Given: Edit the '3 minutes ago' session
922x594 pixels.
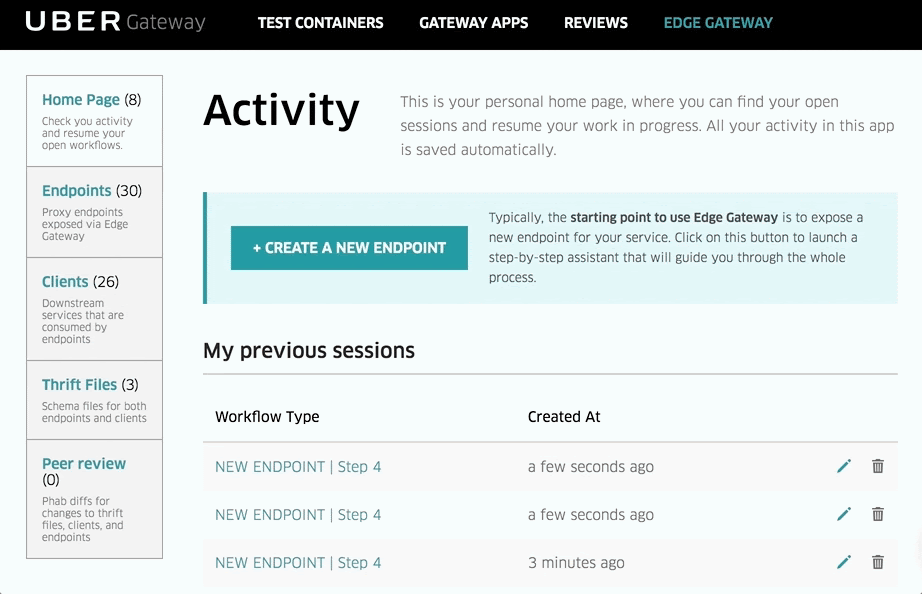Looking at the screenshot, I should (x=844, y=563).
